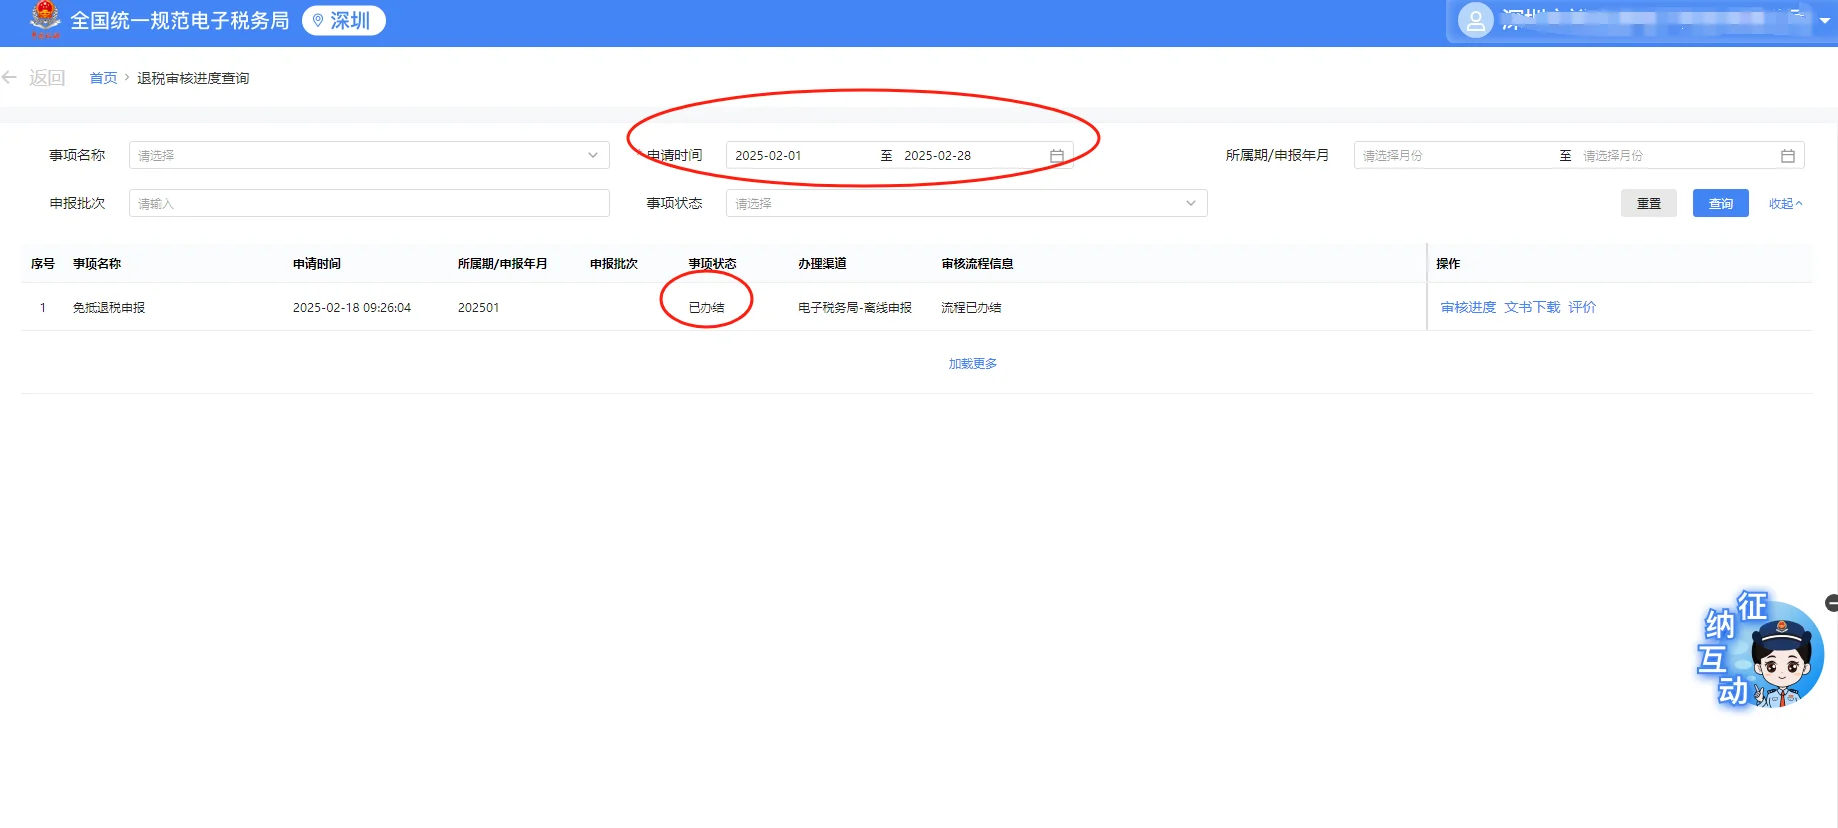Click the 电子税务局-离线申报 cell
Image resolution: width=1838 pixels, height=828 pixels.
[855, 307]
